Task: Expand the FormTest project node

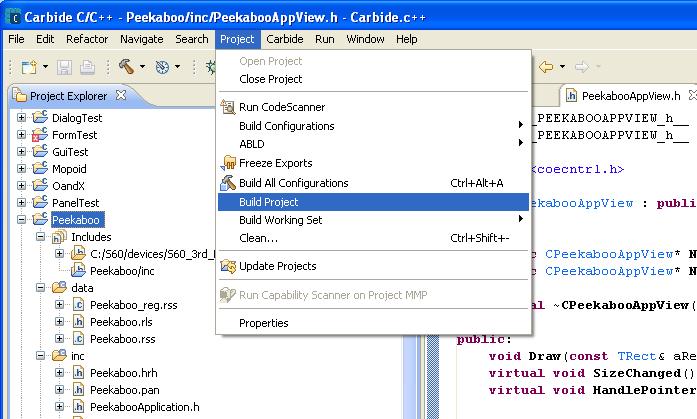Action: (21, 135)
